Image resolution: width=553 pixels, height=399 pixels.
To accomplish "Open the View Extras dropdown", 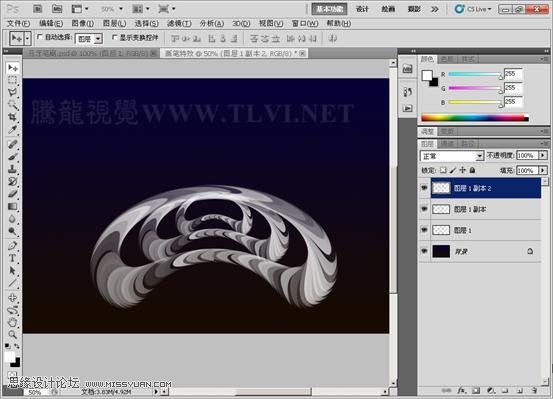I will click(x=80, y=9).
